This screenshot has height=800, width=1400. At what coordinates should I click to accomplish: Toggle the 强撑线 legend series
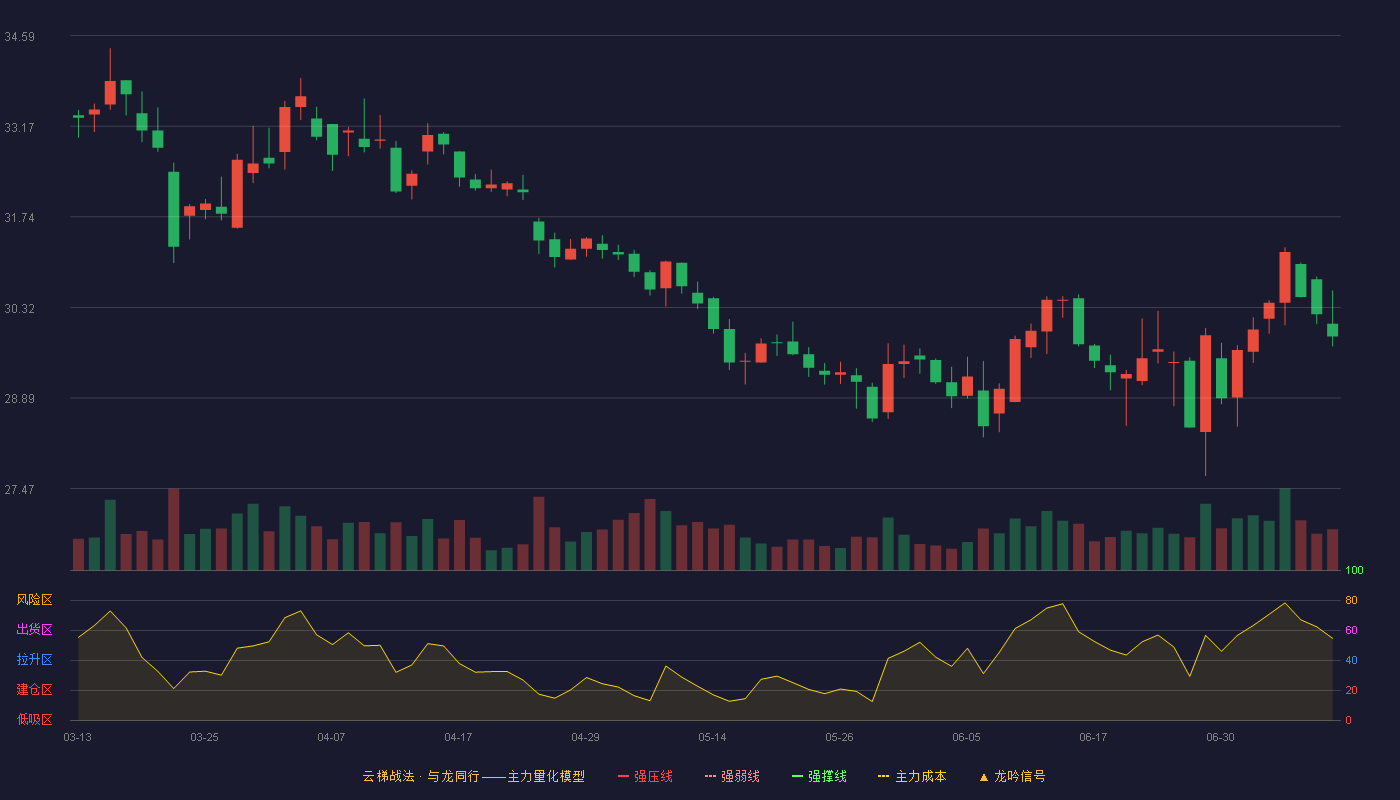tap(819, 776)
